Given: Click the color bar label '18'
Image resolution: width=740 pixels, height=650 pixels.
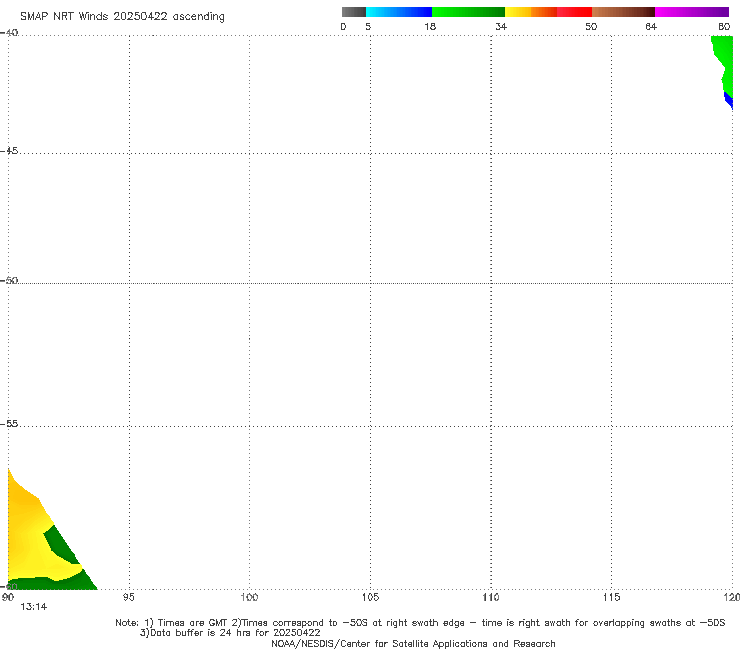Looking at the screenshot, I should pyautogui.click(x=430, y=26).
